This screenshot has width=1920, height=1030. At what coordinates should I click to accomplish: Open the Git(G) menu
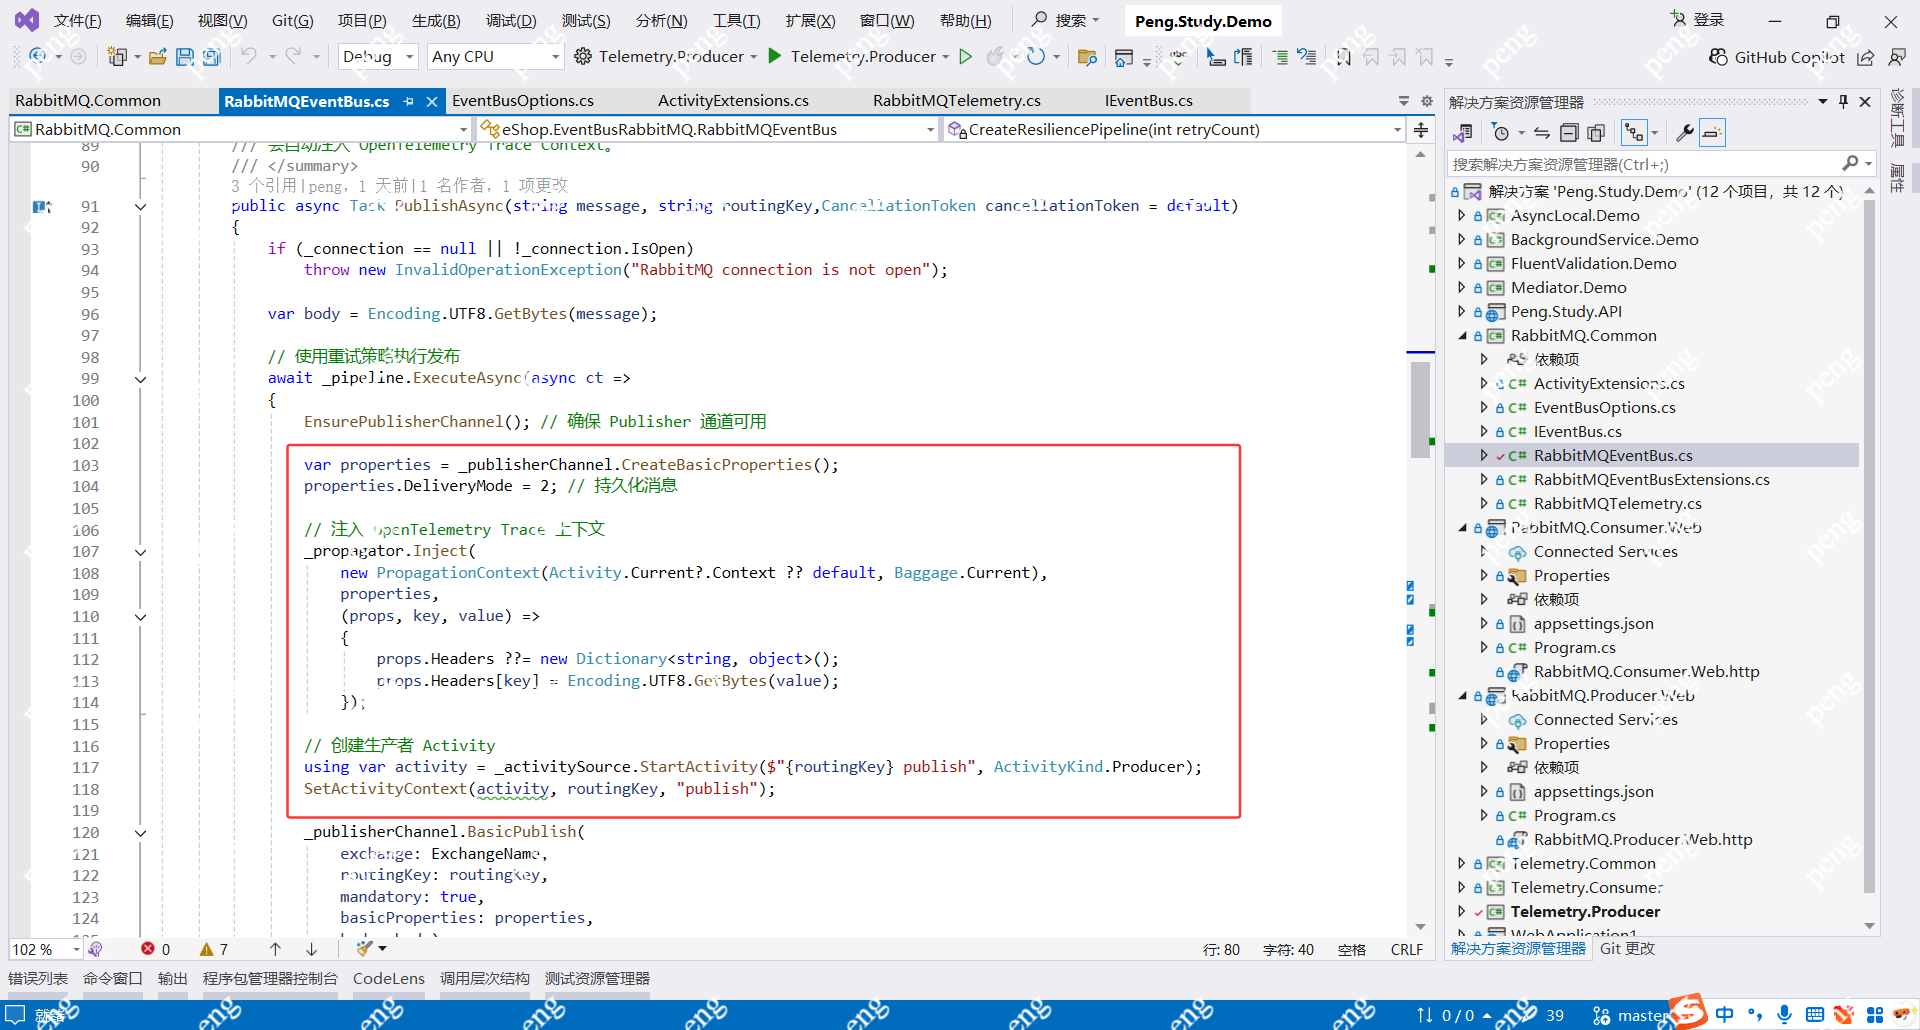tap(293, 21)
